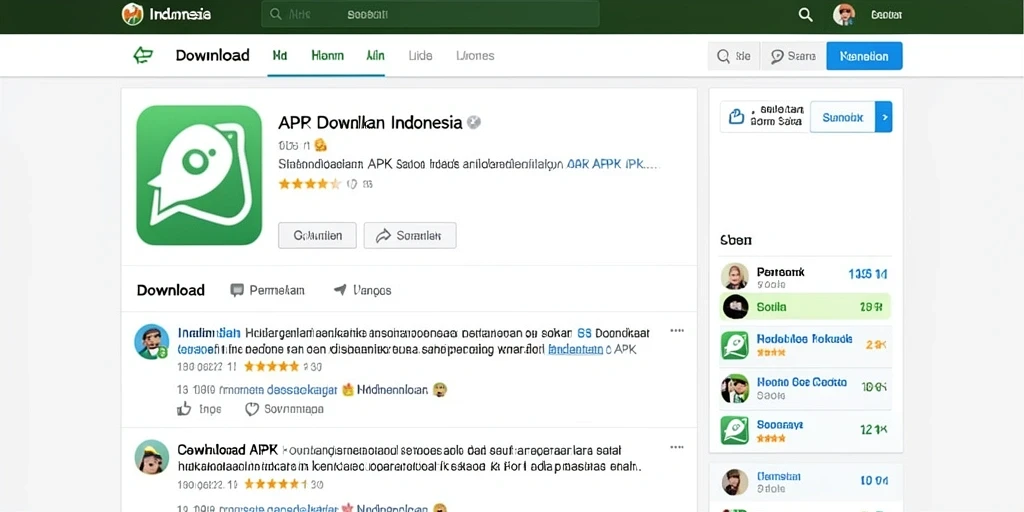Select the Download section tab
The width and height of the screenshot is (1024, 512).
coord(170,290)
